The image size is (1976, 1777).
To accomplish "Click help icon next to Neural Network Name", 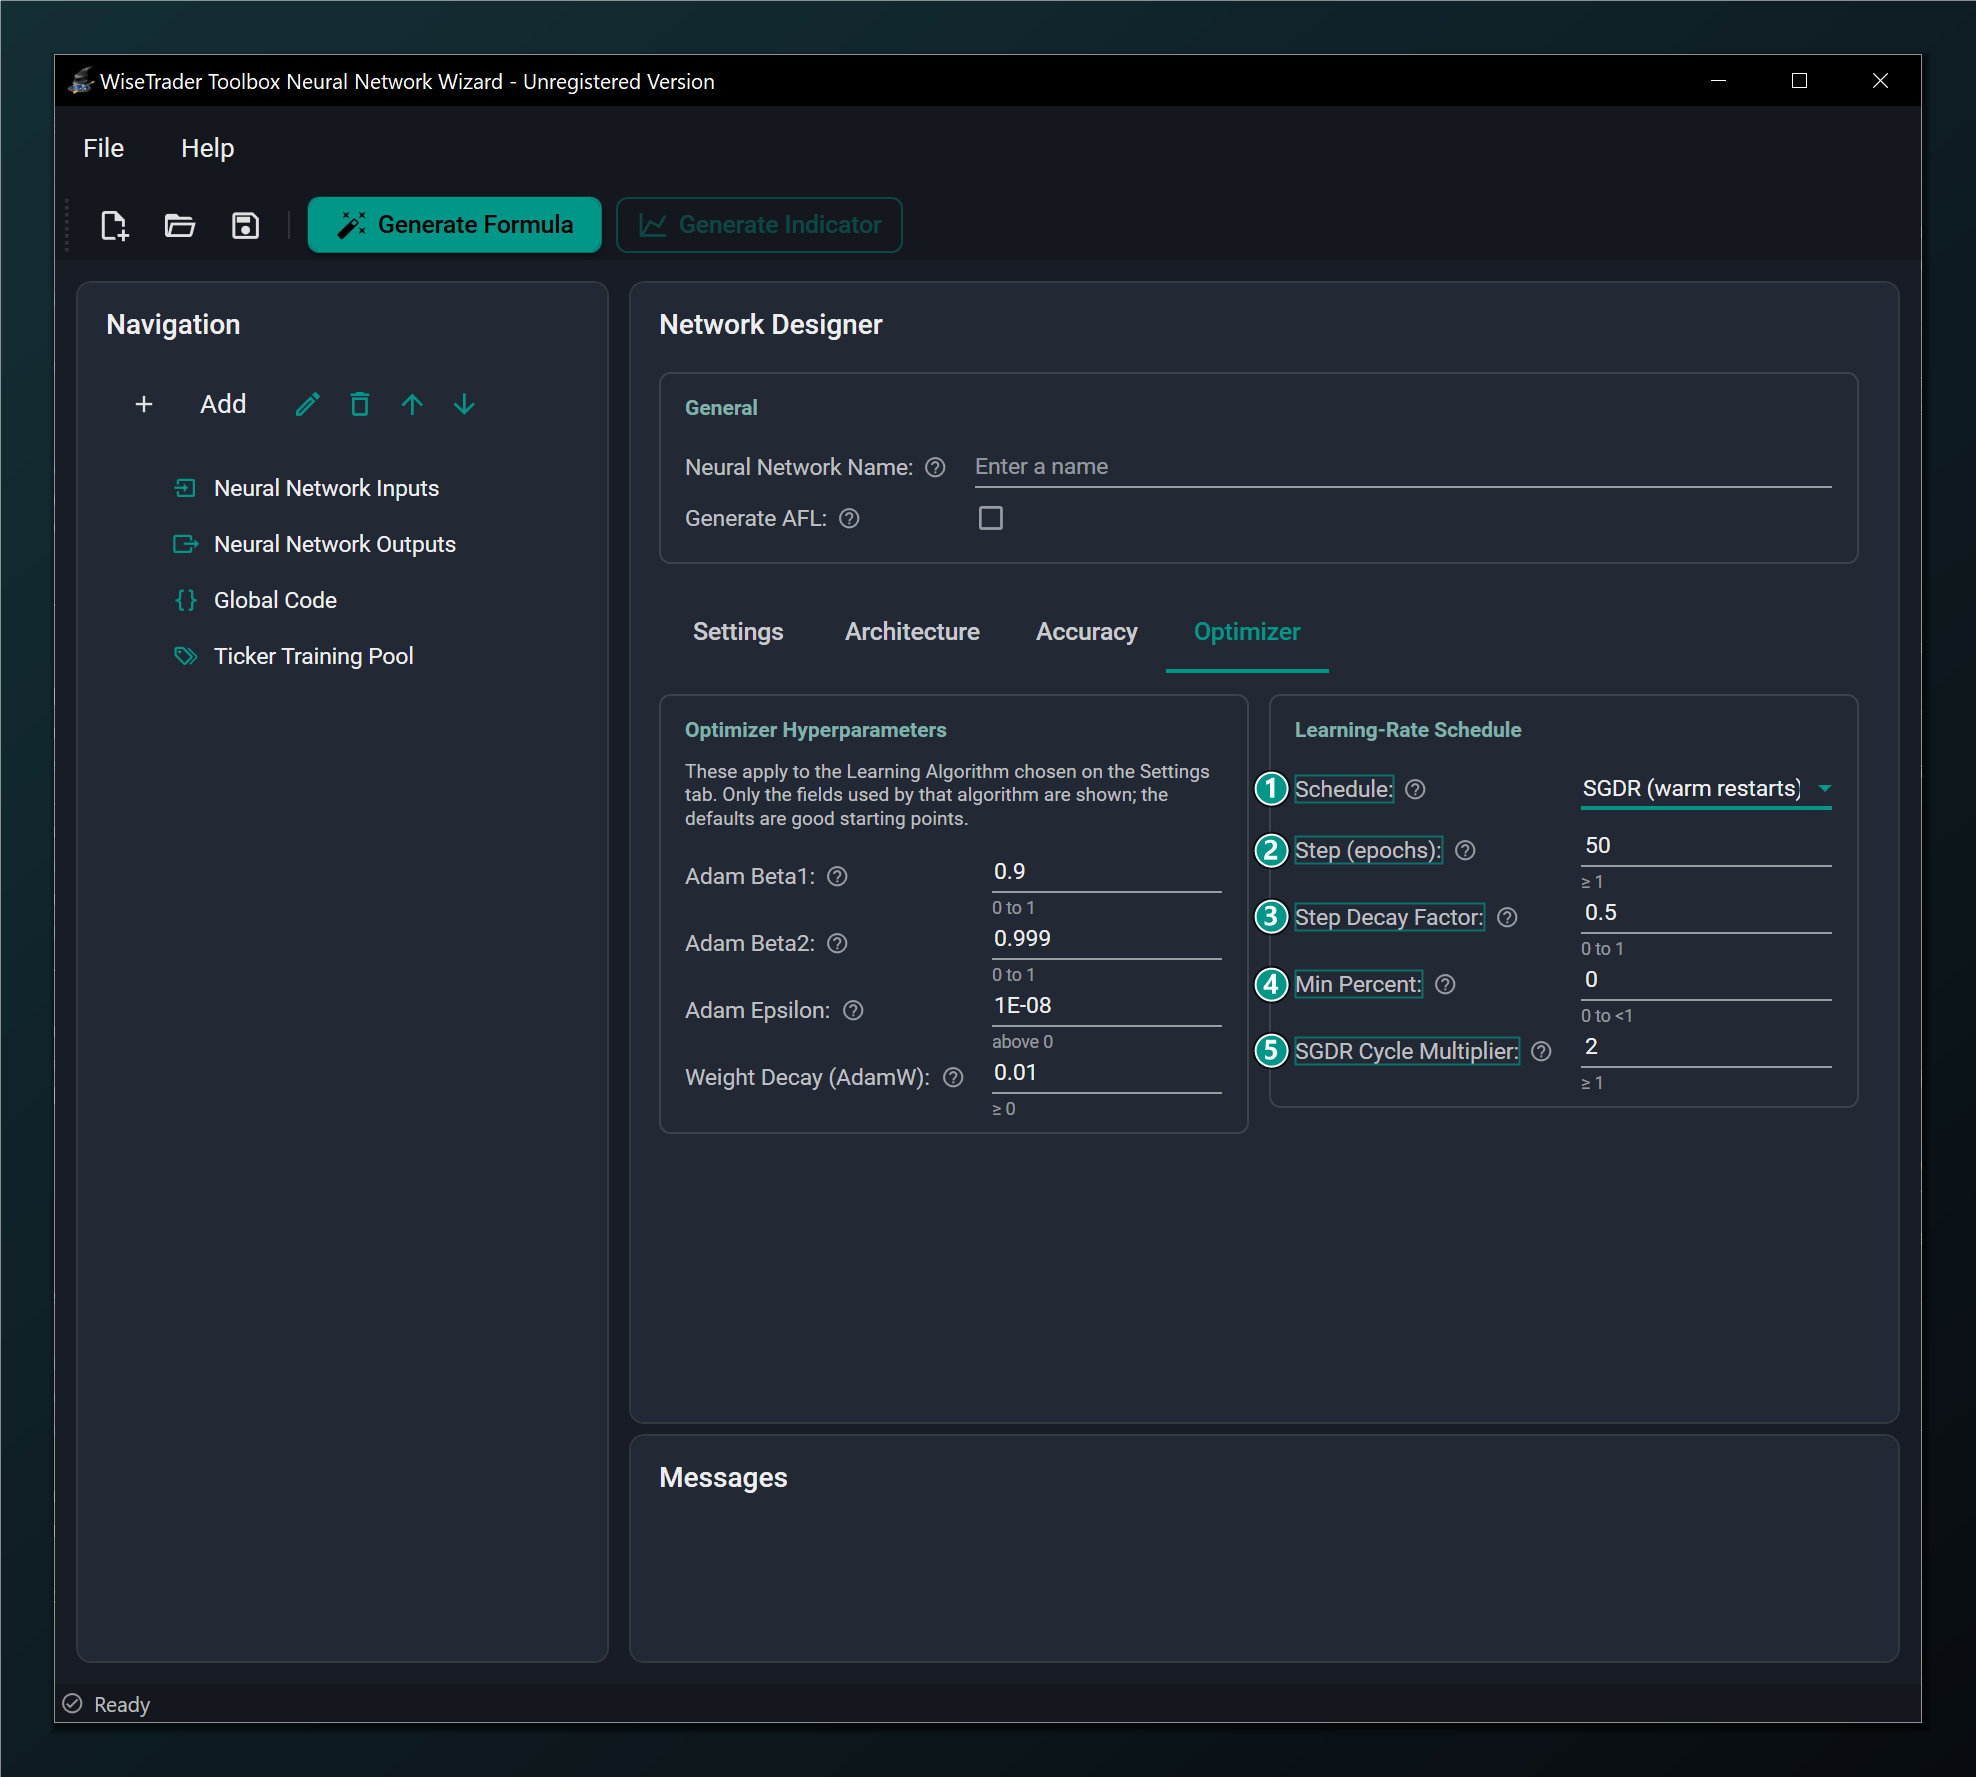I will pyautogui.click(x=935, y=467).
